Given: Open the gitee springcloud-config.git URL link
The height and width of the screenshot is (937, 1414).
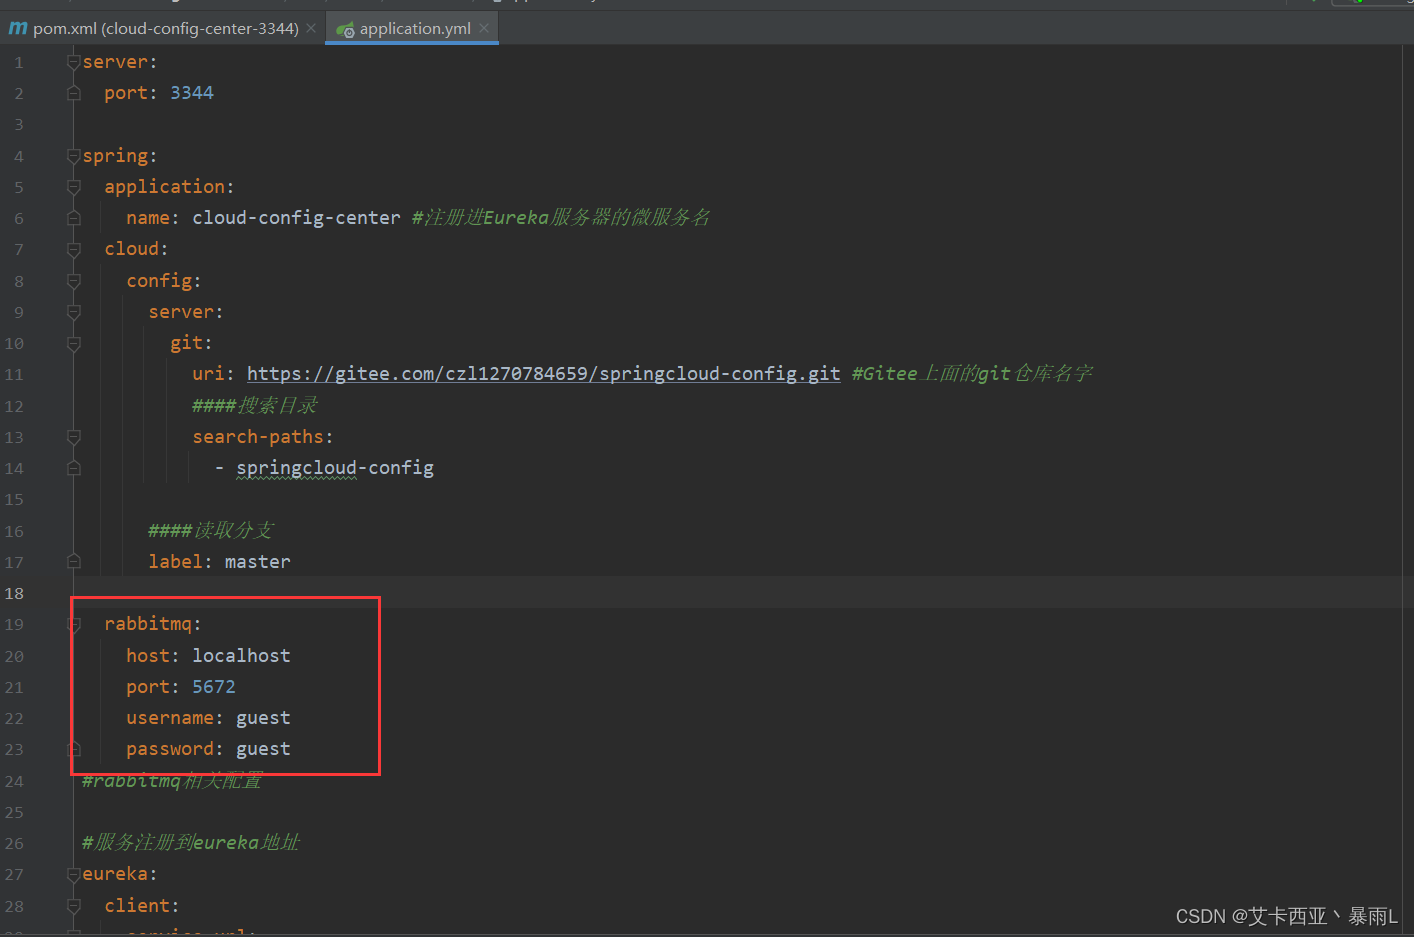Looking at the screenshot, I should [x=543, y=374].
